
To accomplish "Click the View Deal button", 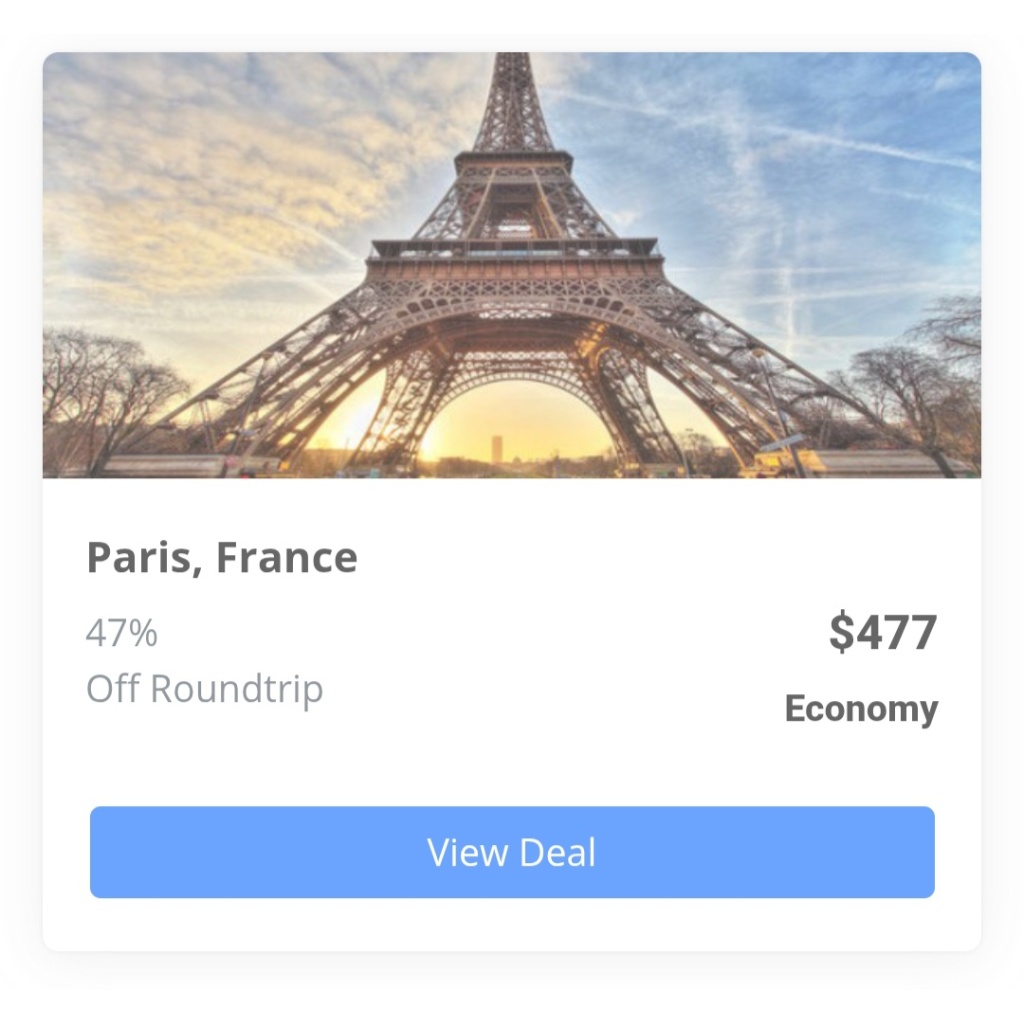I will click(512, 852).
